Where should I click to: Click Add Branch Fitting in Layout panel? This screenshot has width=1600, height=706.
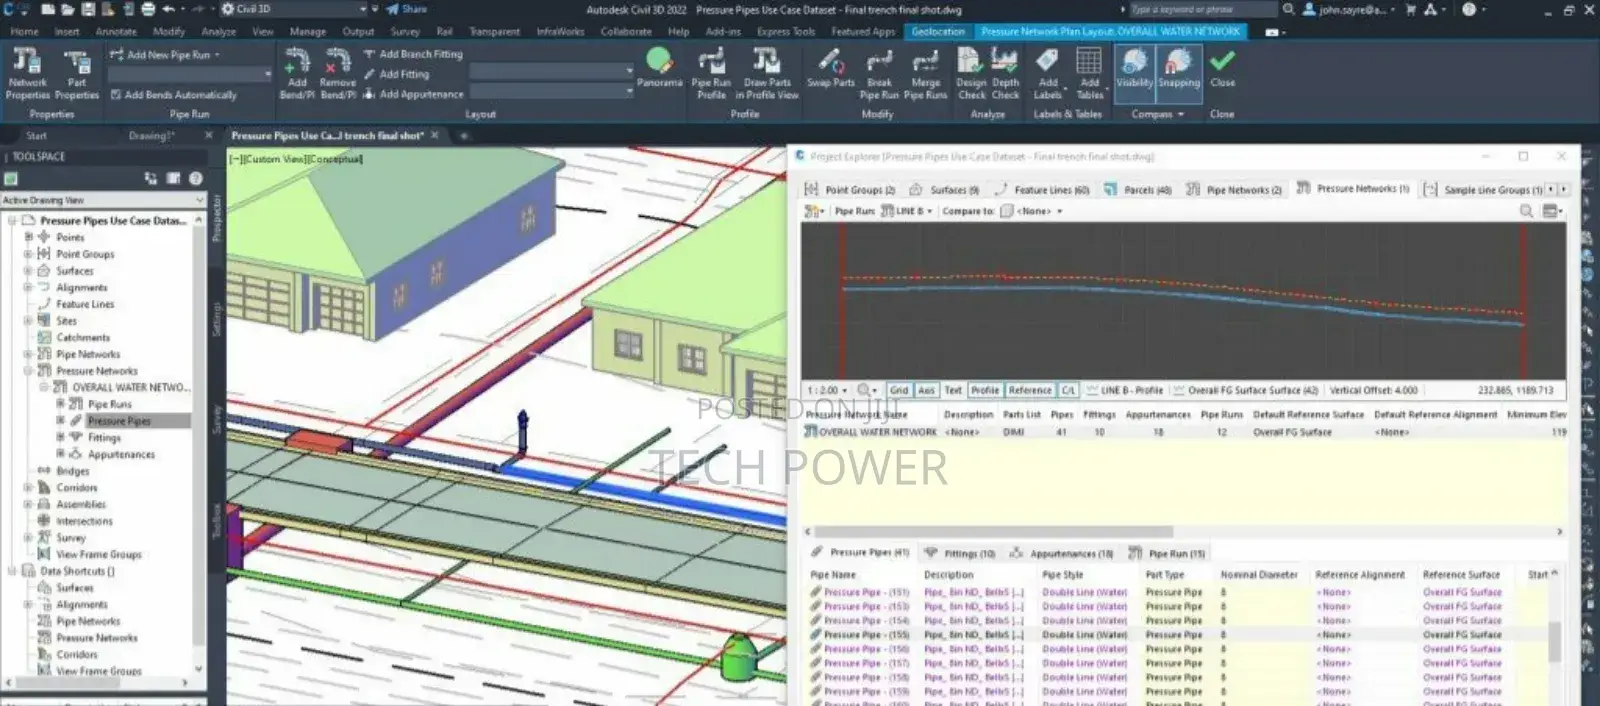[412, 54]
